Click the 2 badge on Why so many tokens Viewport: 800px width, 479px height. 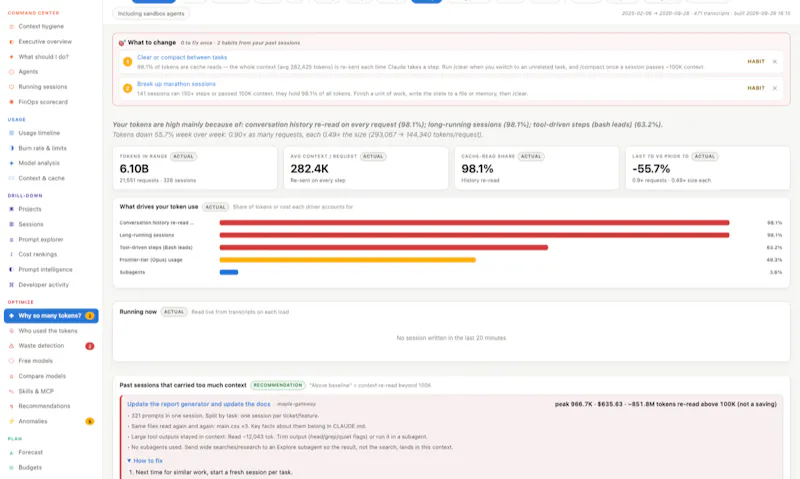click(90, 316)
